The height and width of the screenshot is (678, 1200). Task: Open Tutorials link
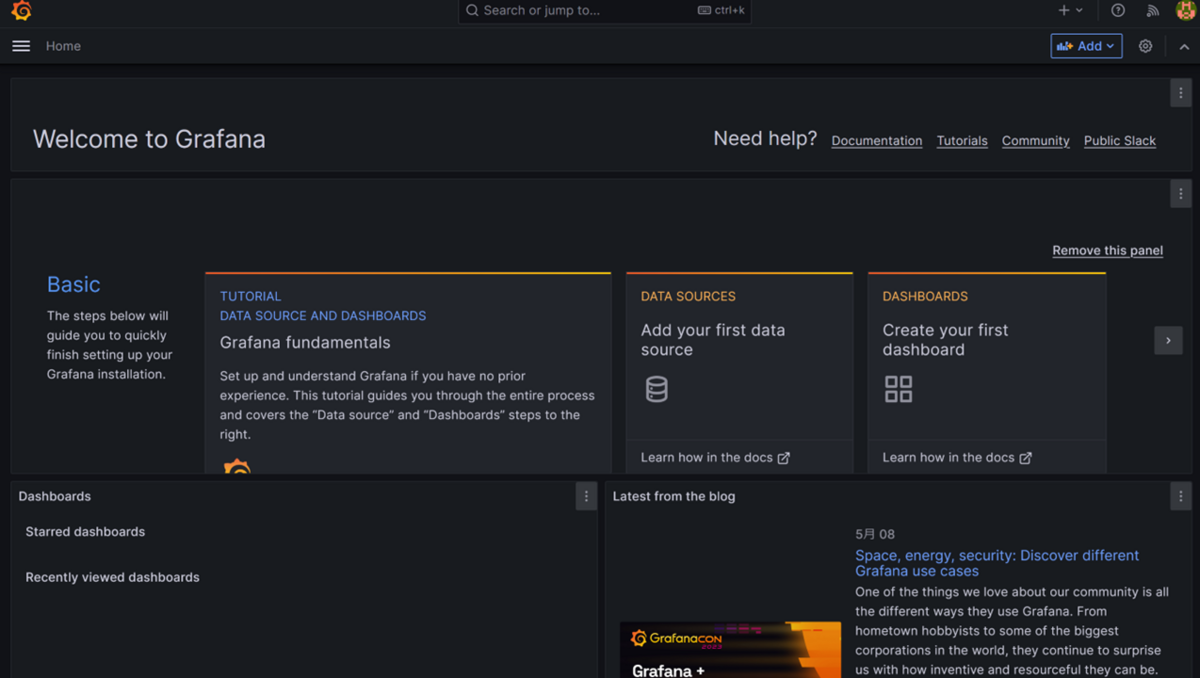(x=962, y=141)
